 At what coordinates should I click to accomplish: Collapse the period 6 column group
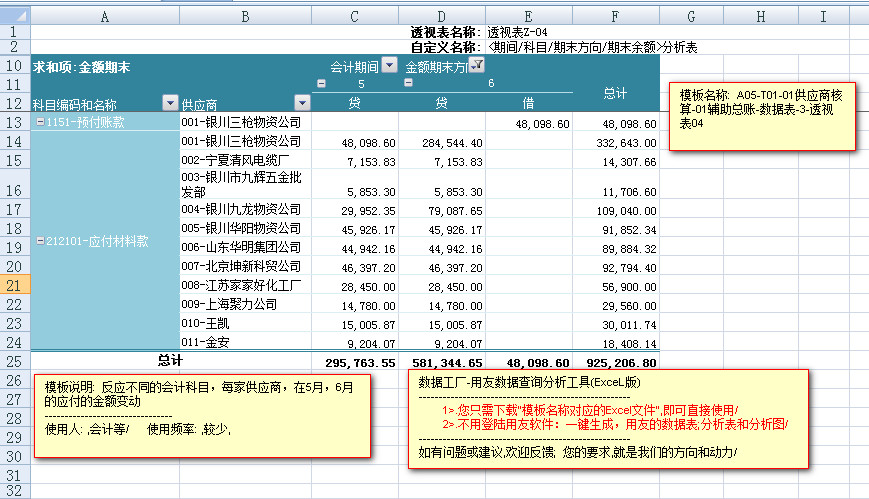pyautogui.click(x=407, y=84)
